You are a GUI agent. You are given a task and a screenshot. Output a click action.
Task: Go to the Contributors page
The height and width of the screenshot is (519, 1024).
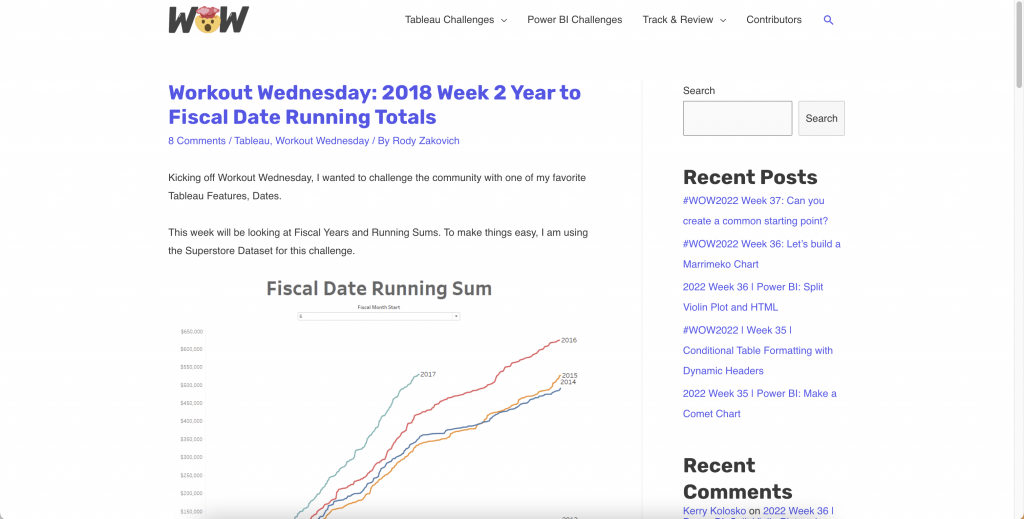(773, 20)
